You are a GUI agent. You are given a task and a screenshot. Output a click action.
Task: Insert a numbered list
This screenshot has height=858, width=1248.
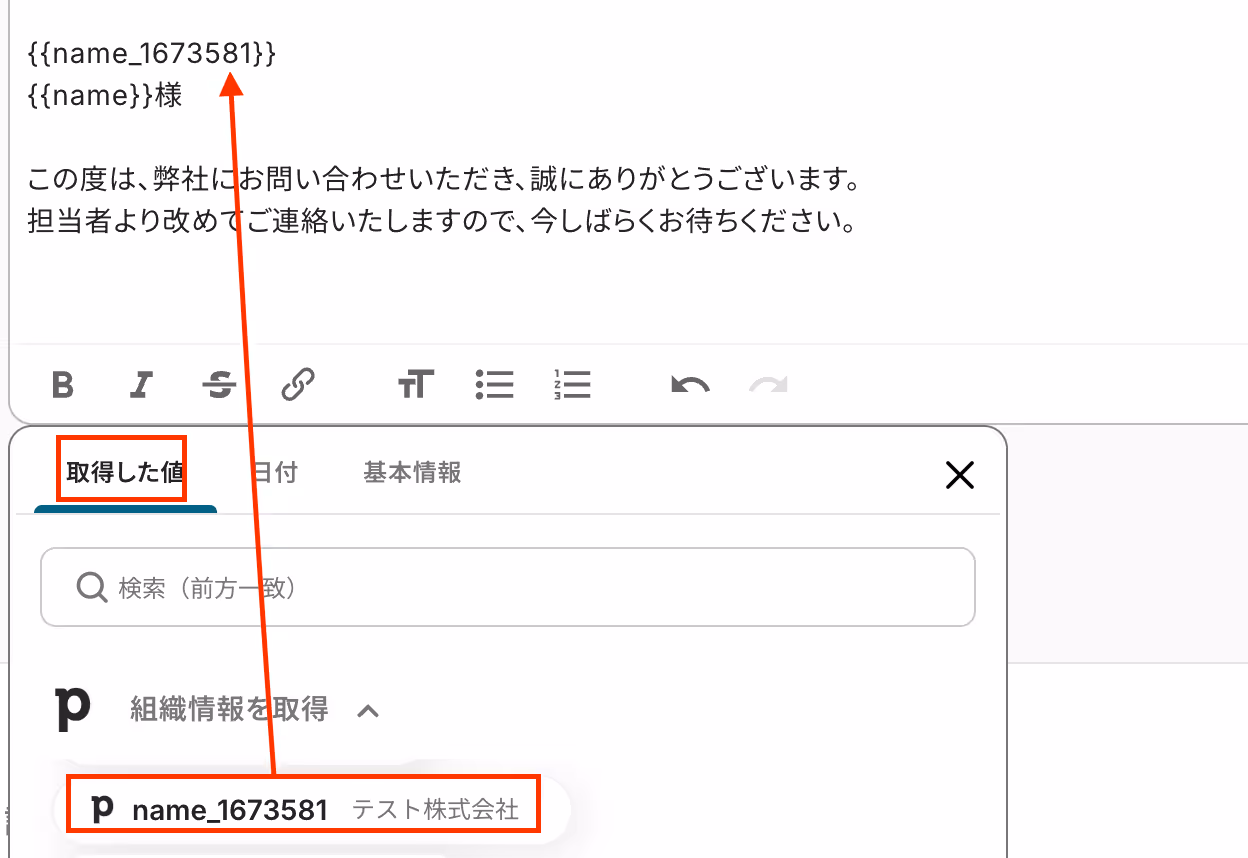571,384
